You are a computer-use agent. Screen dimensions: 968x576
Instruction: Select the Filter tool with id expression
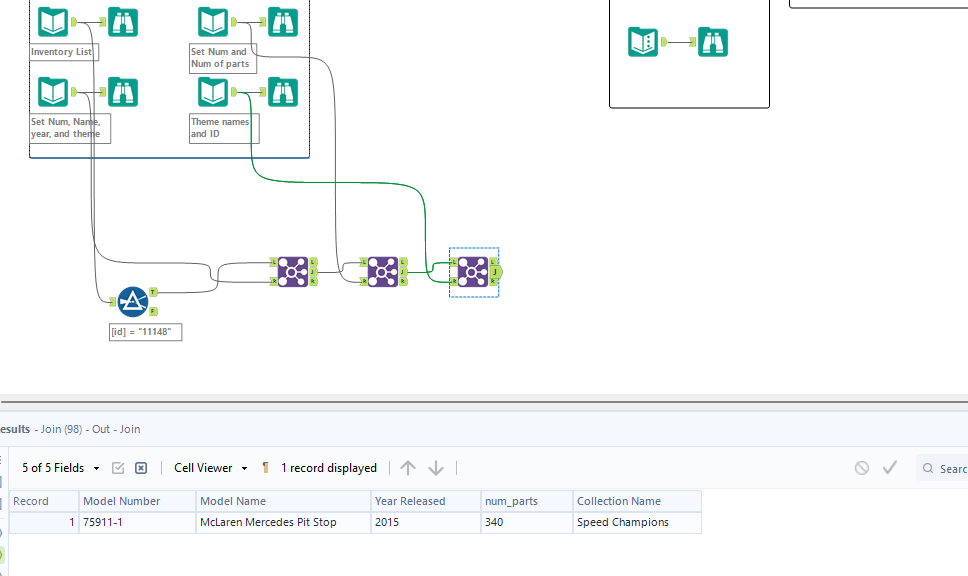tap(133, 302)
